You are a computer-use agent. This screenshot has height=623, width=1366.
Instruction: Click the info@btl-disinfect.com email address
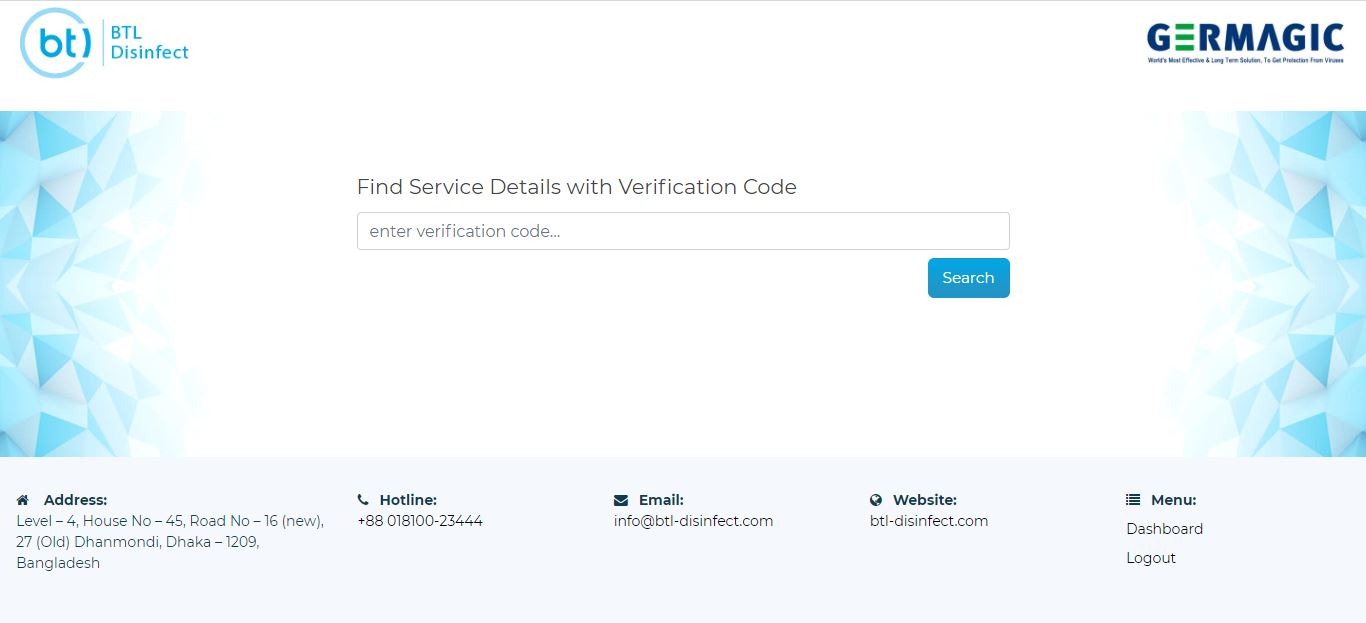point(693,521)
